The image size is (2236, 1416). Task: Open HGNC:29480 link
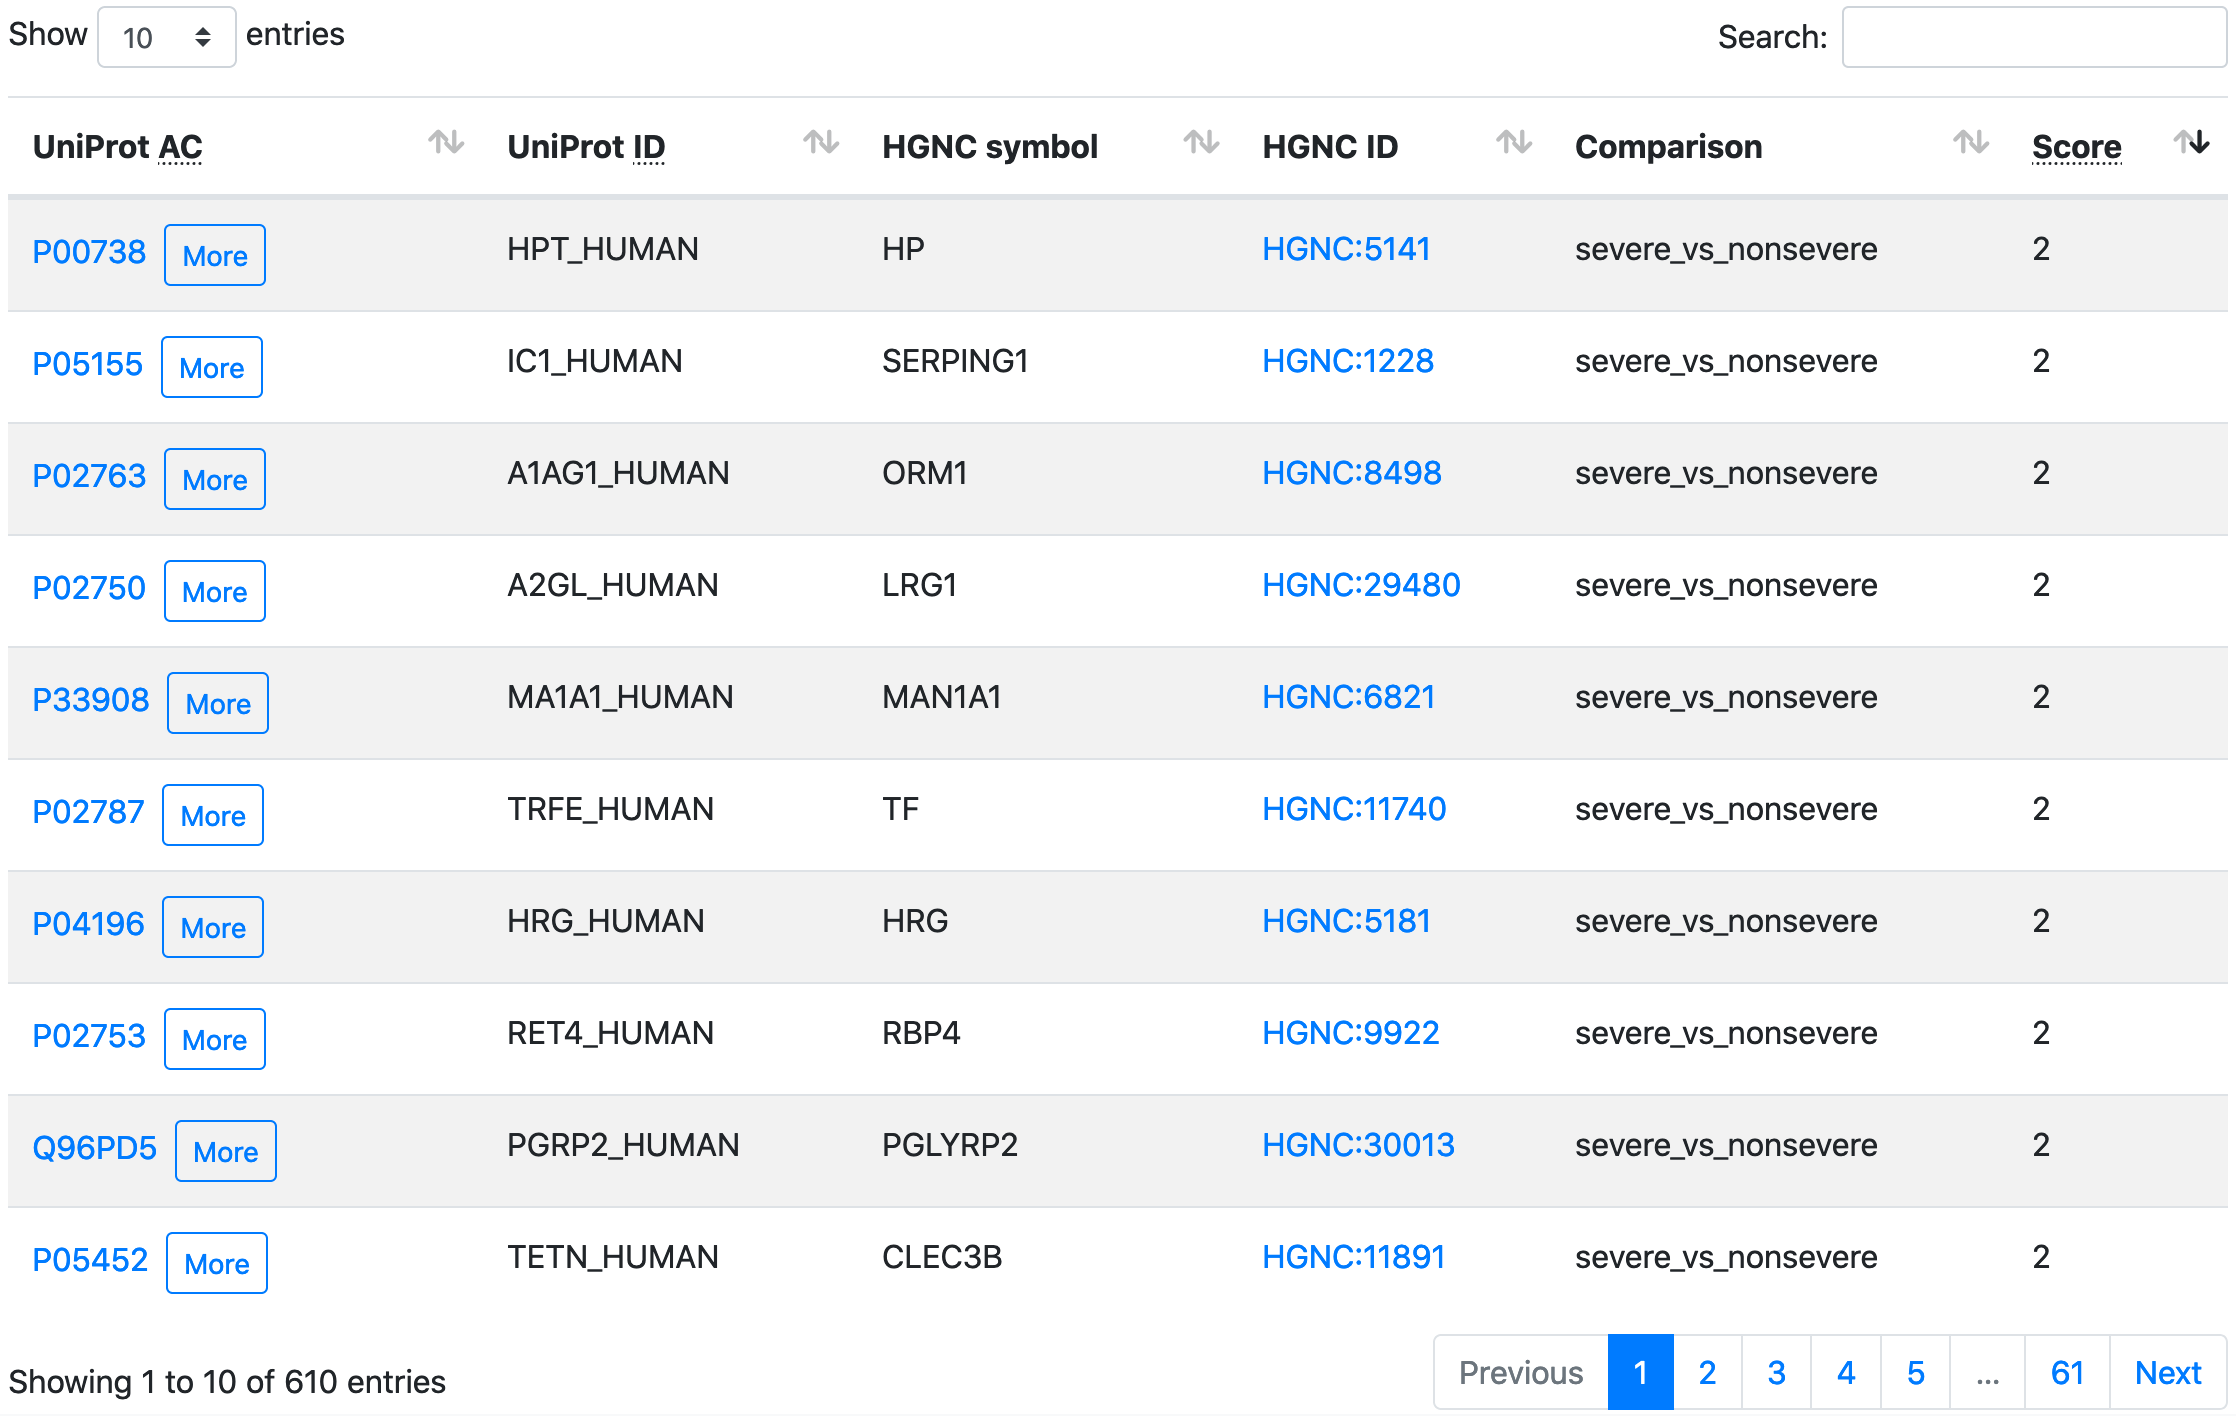1361,585
